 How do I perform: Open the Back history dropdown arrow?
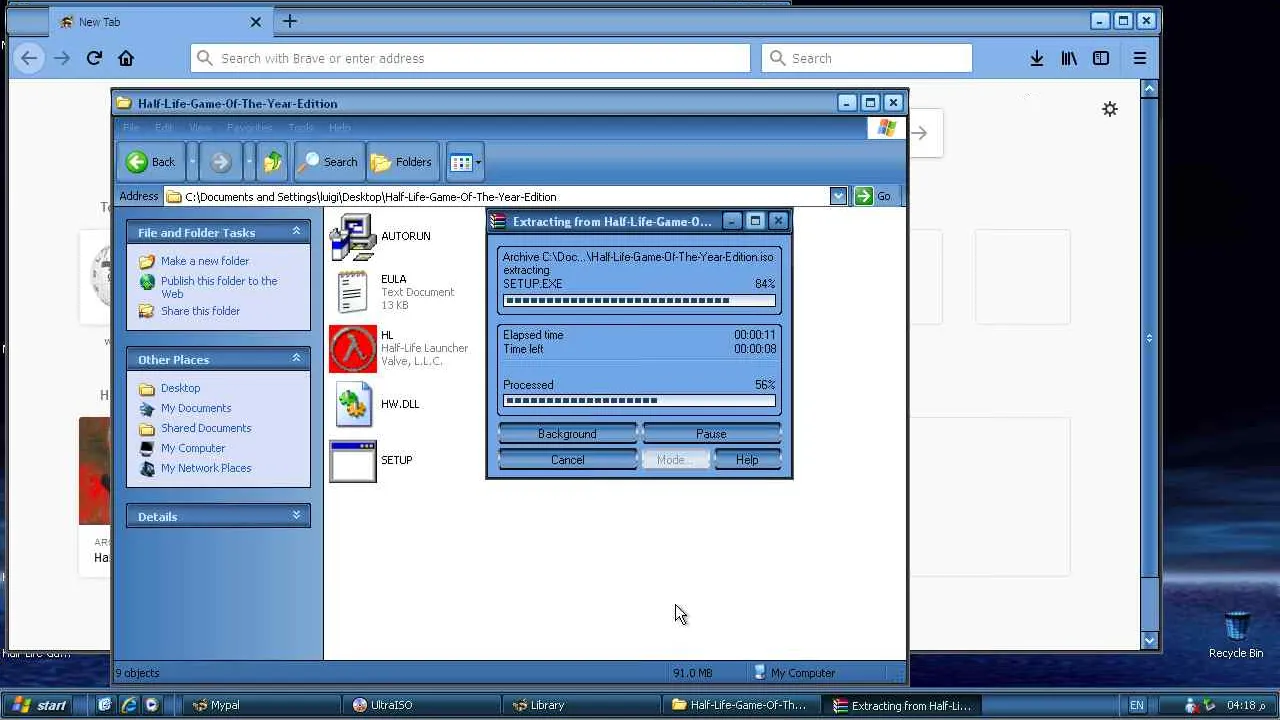pyautogui.click(x=192, y=162)
